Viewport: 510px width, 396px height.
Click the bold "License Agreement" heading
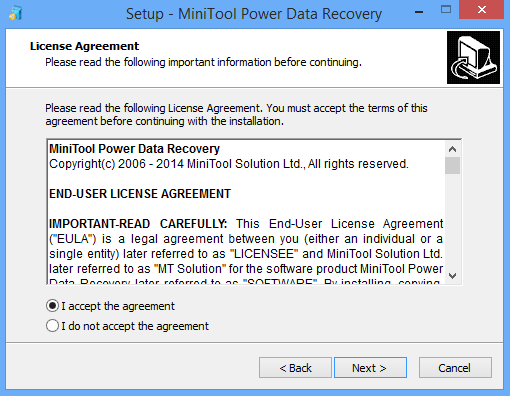[x=84, y=46]
